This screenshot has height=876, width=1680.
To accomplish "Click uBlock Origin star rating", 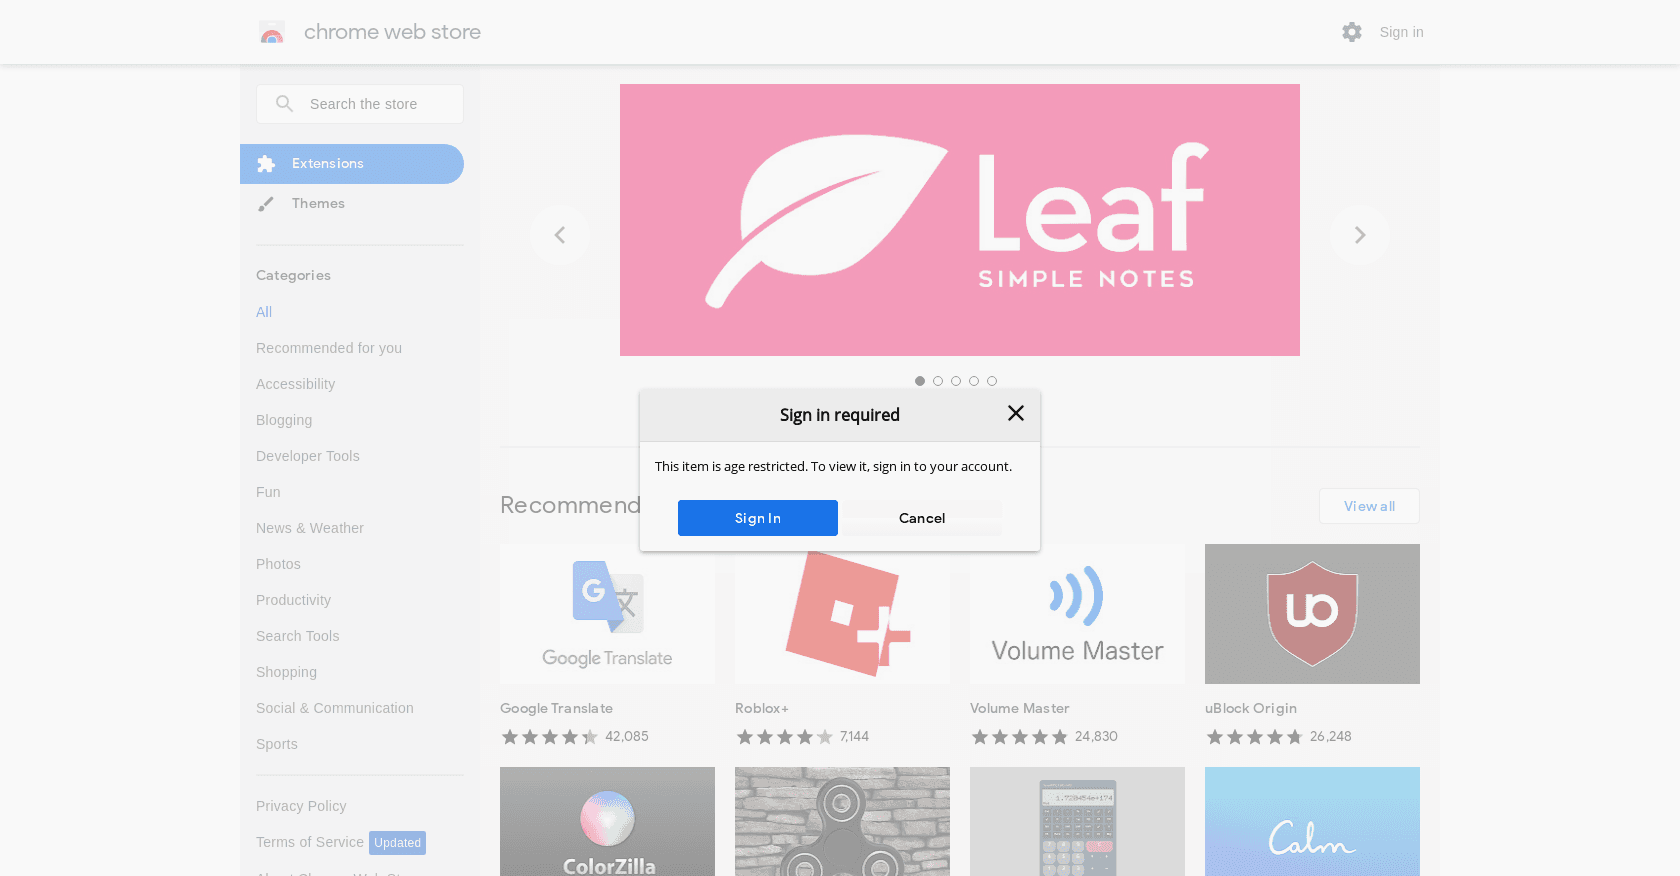I will pos(1255,737).
